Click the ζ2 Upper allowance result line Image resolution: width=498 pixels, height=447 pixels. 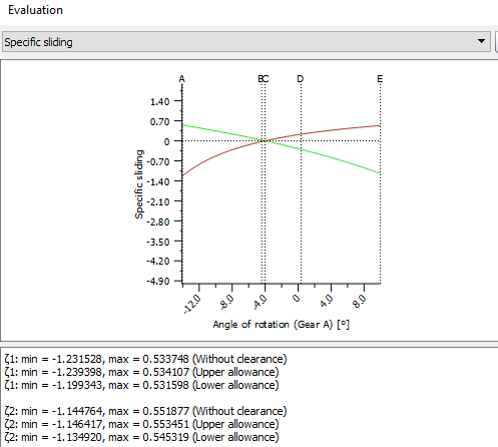[x=142, y=424]
